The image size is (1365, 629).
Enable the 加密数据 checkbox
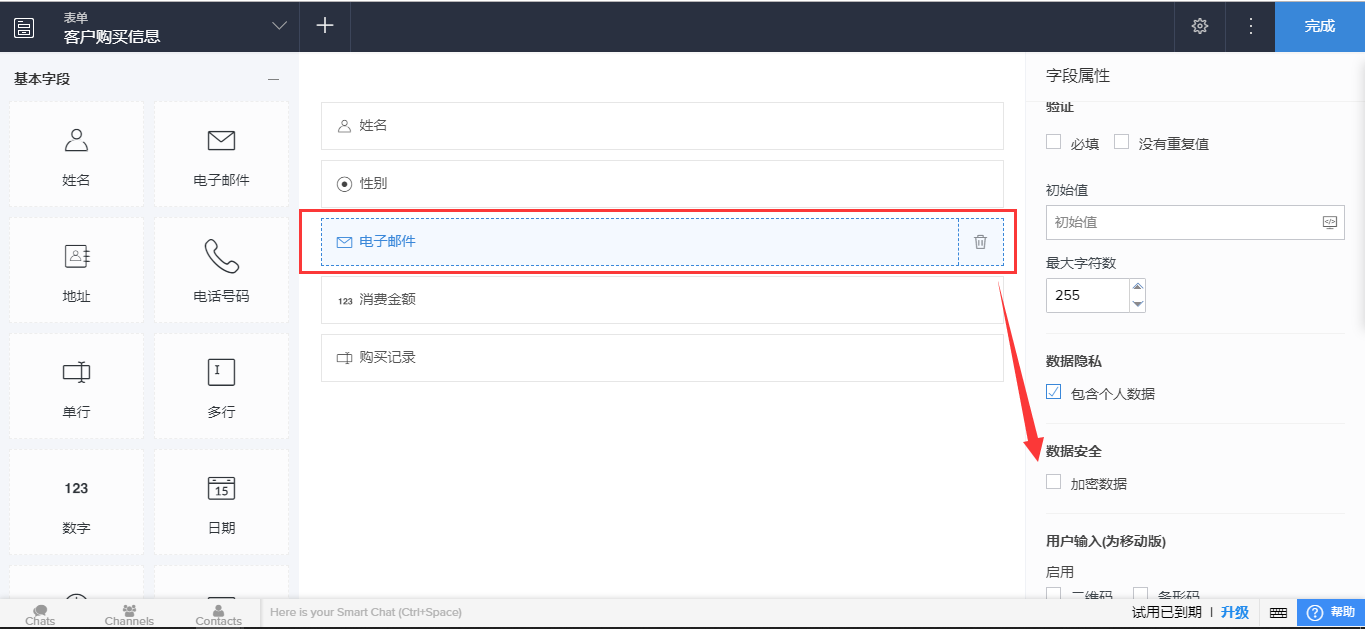[1053, 482]
